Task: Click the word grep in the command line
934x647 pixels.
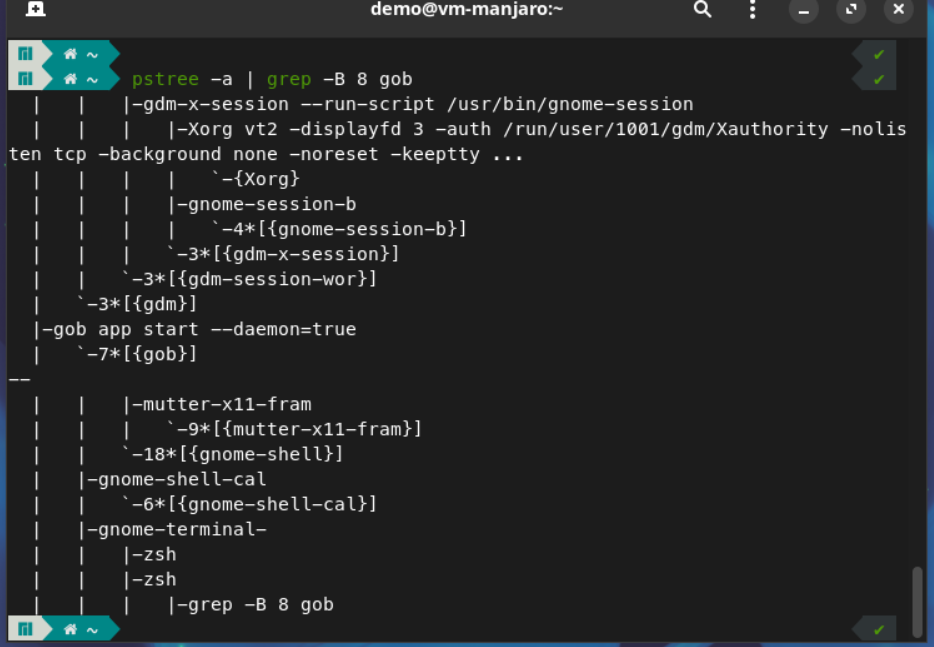Action: [x=290, y=79]
